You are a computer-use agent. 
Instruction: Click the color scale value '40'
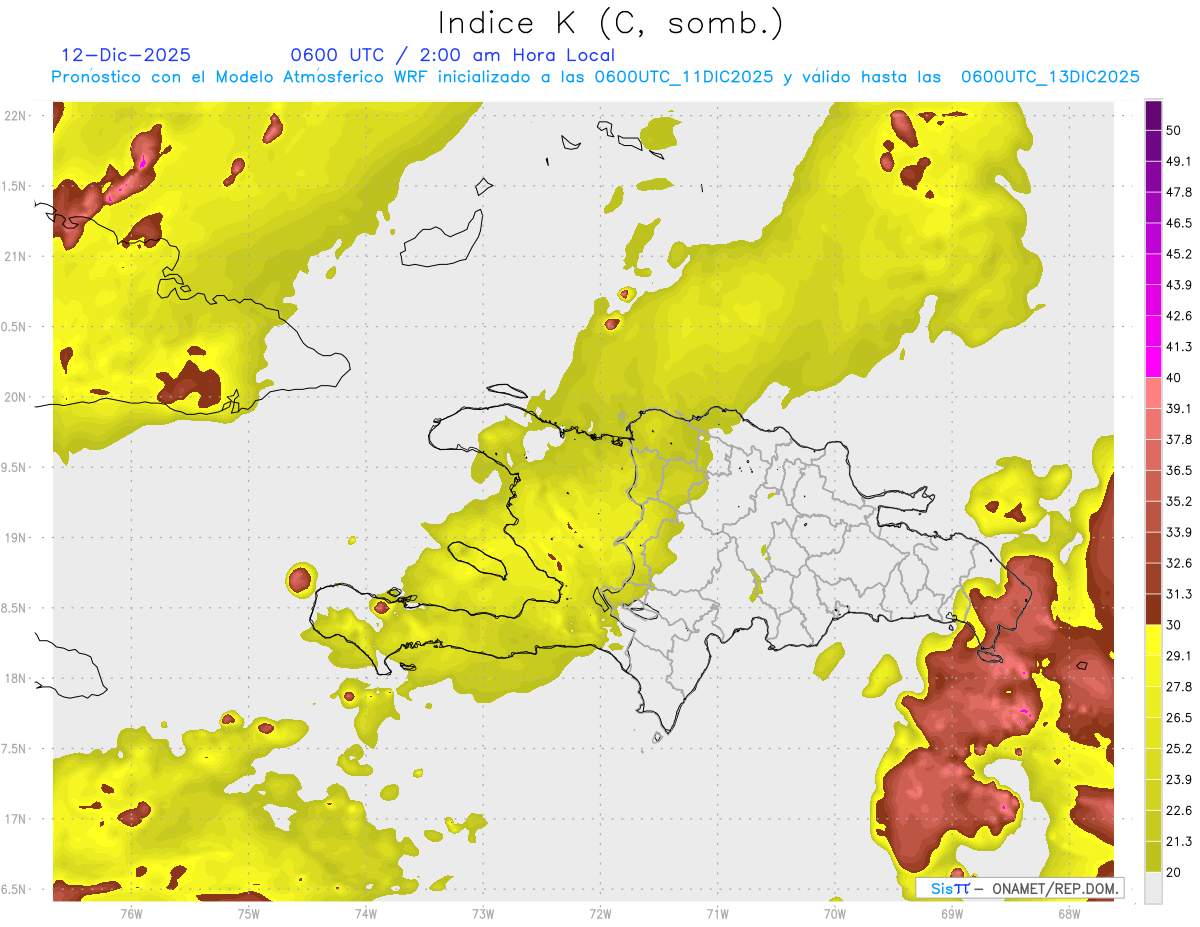[1175, 378]
